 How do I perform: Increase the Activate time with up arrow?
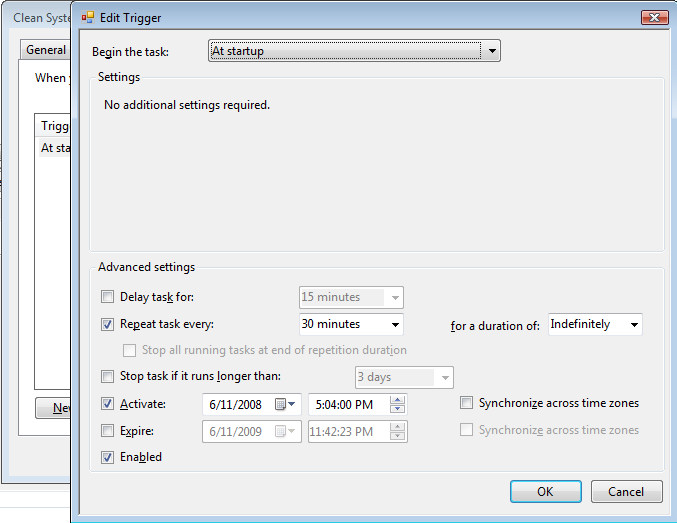(397, 399)
